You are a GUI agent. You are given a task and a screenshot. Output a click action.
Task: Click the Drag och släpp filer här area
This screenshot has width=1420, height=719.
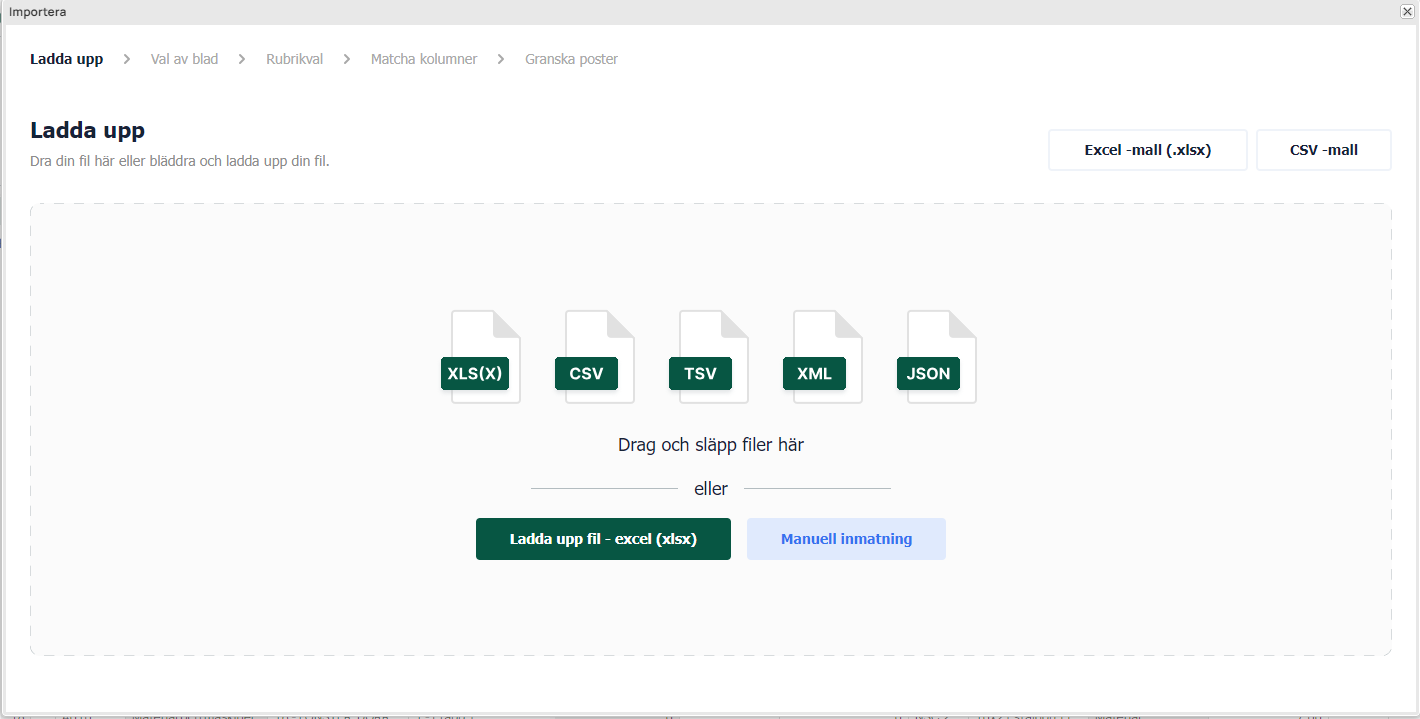click(x=710, y=445)
